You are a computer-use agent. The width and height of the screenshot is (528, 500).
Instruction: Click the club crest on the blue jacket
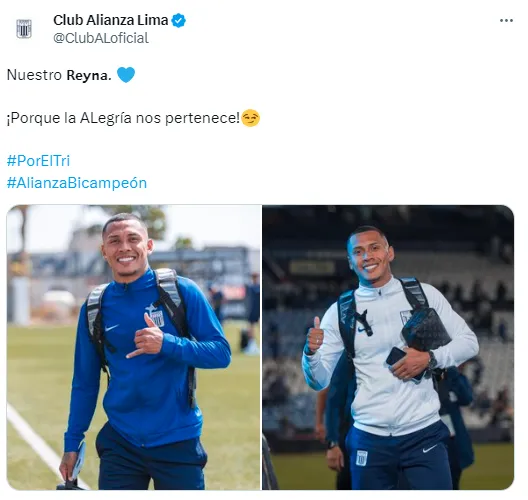(157, 319)
